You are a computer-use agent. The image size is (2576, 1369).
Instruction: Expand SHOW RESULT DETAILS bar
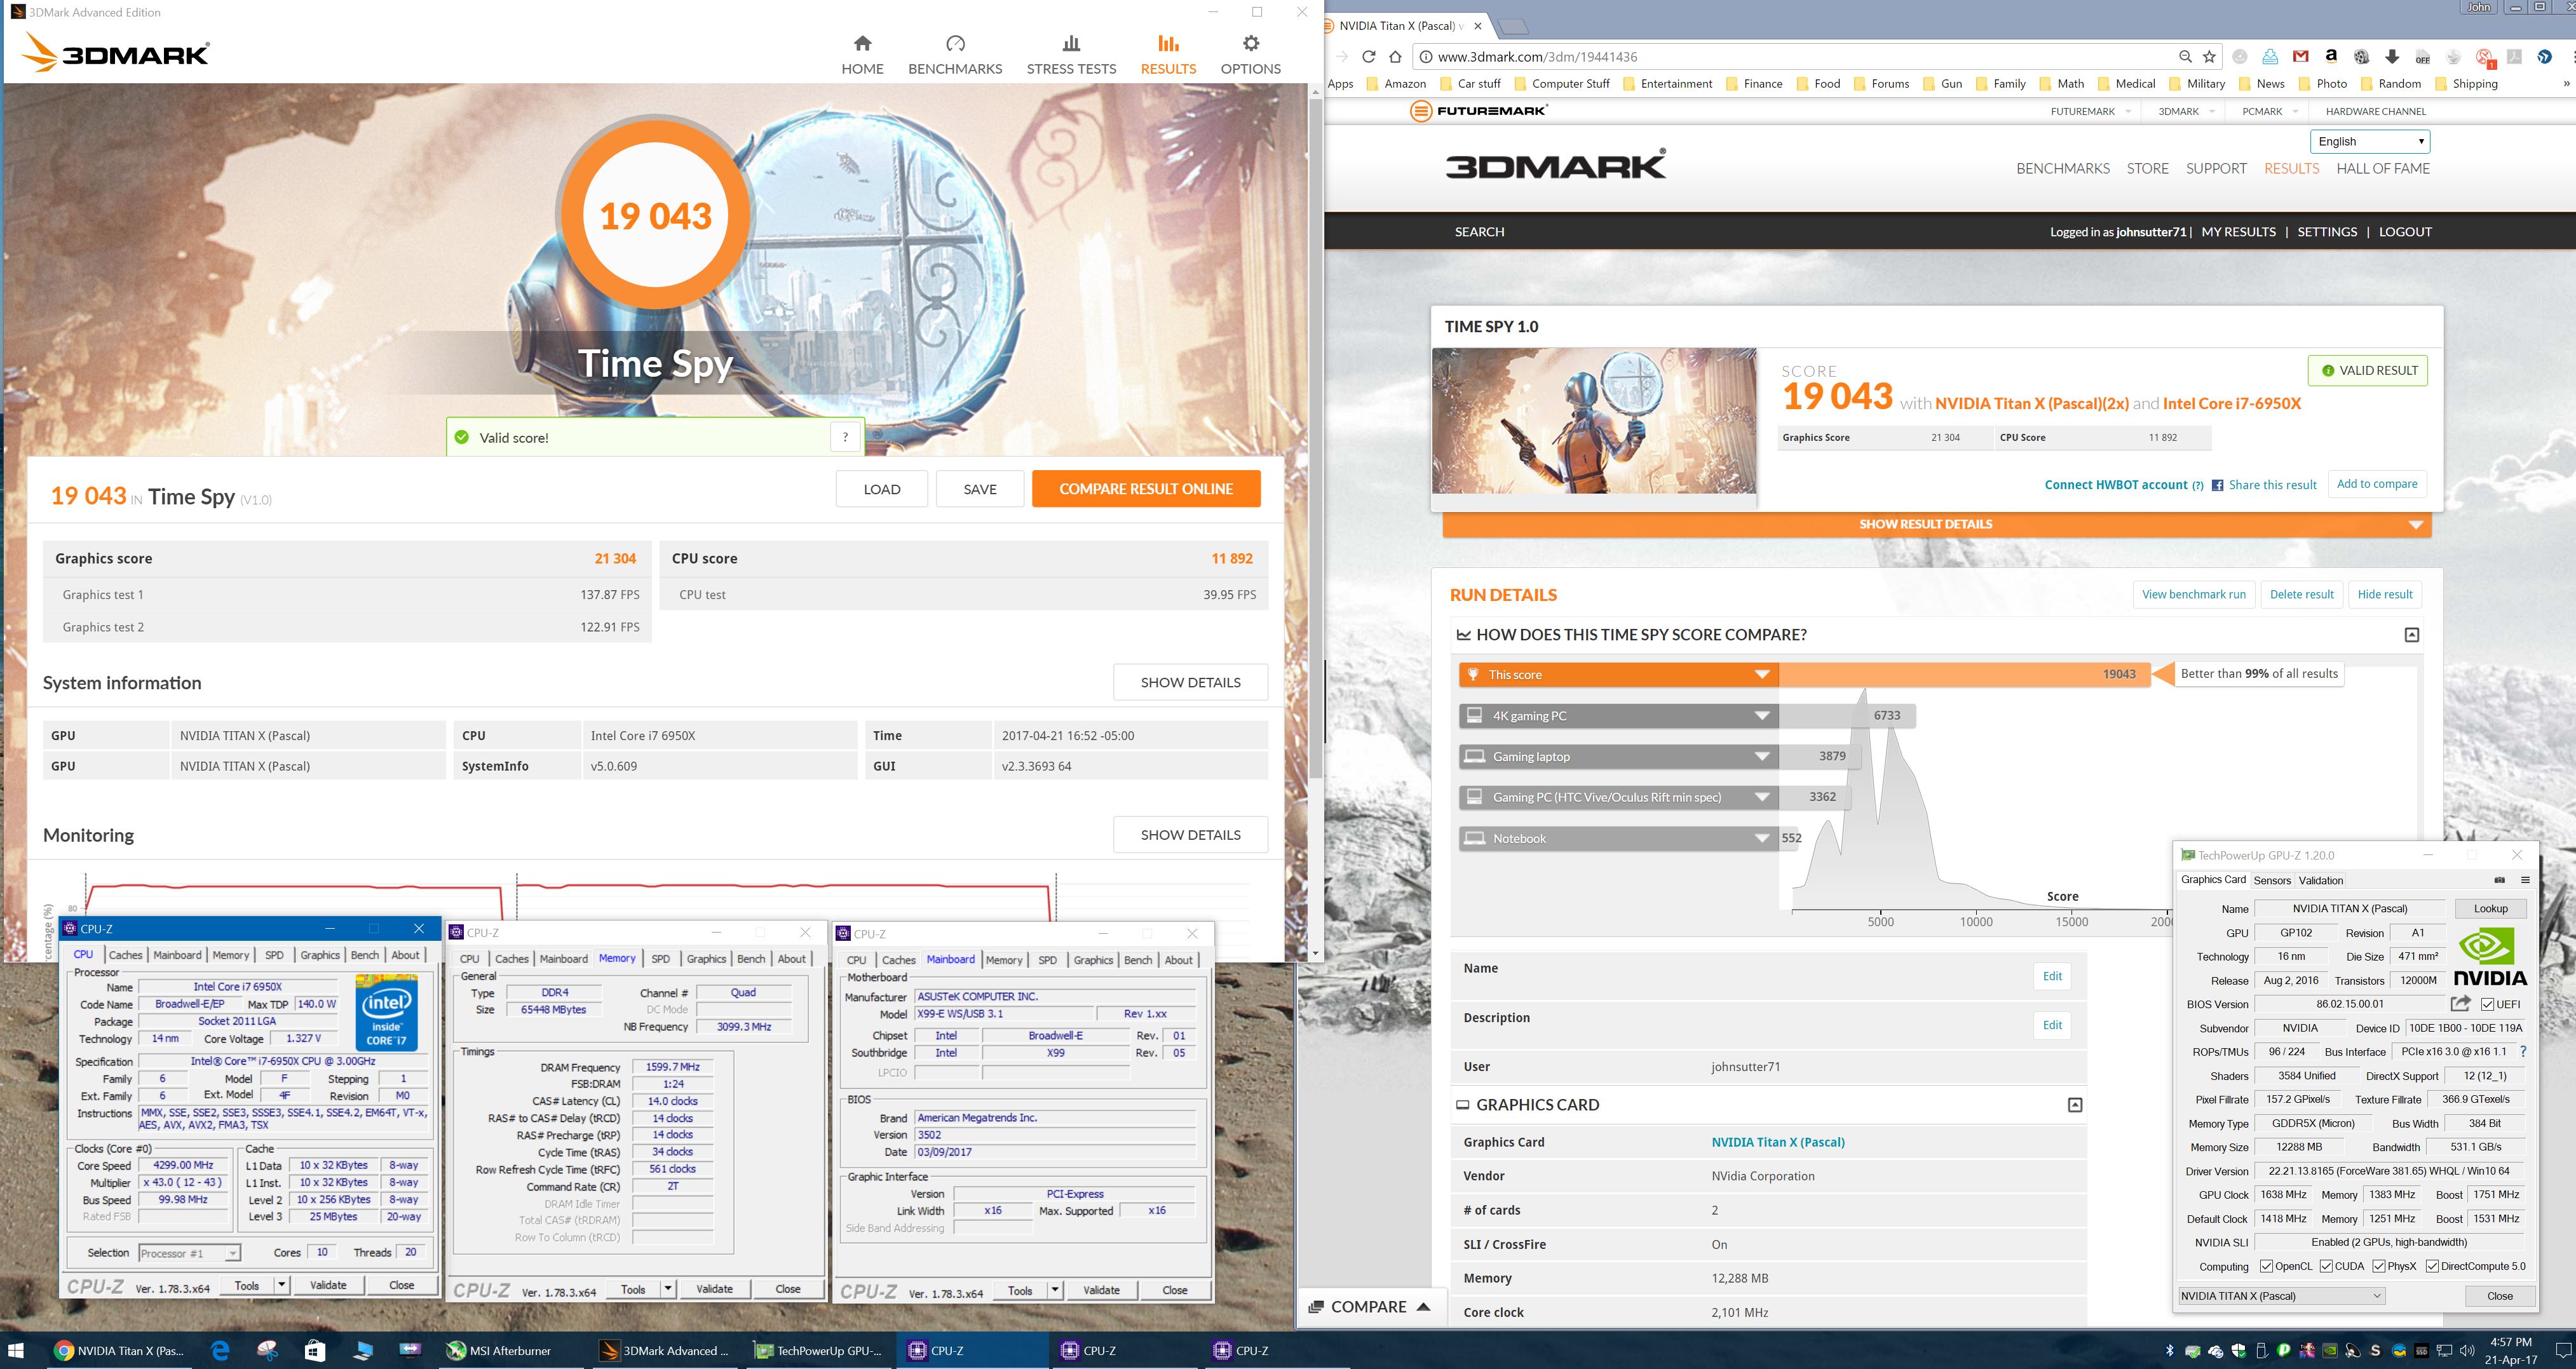pyautogui.click(x=1936, y=524)
